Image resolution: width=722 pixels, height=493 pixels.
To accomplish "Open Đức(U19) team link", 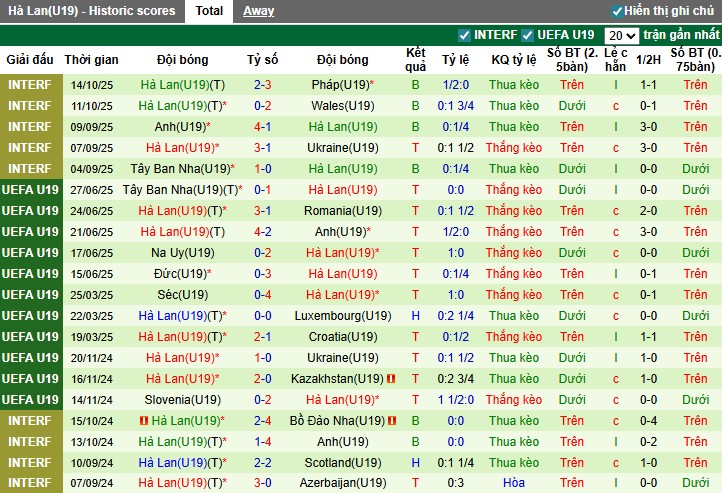I will click(182, 274).
